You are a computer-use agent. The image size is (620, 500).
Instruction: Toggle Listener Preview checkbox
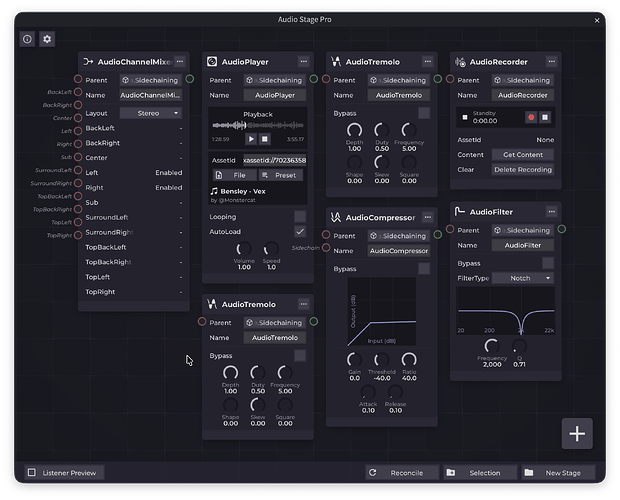[32, 473]
